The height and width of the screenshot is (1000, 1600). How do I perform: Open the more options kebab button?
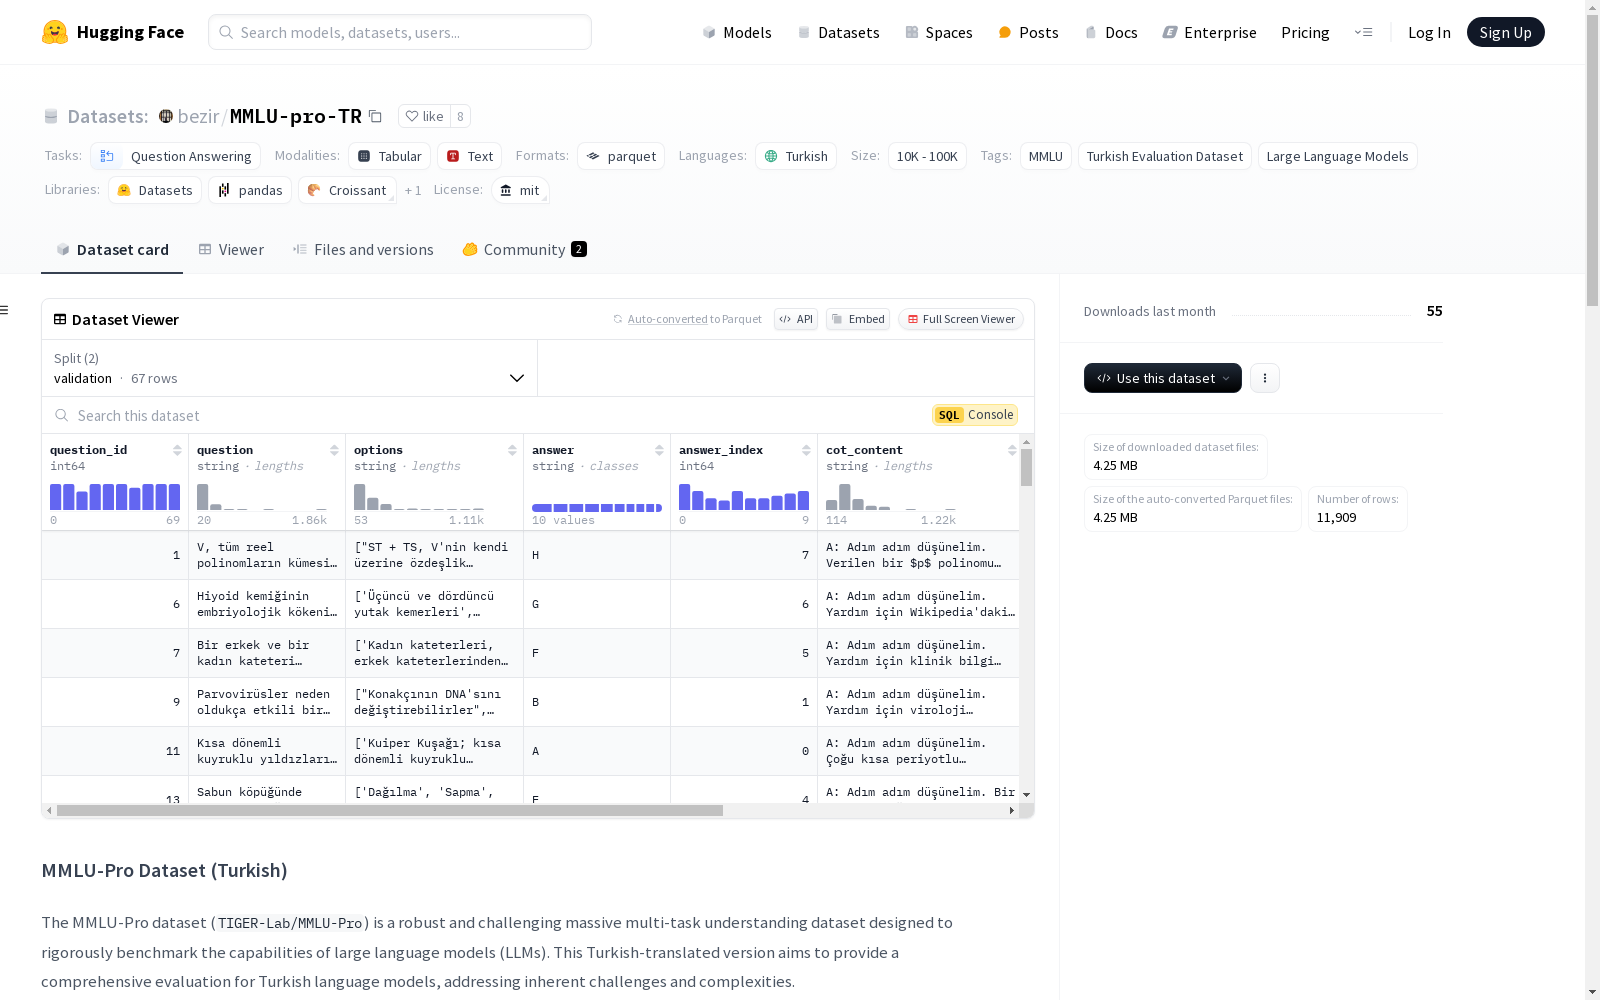[1265, 378]
